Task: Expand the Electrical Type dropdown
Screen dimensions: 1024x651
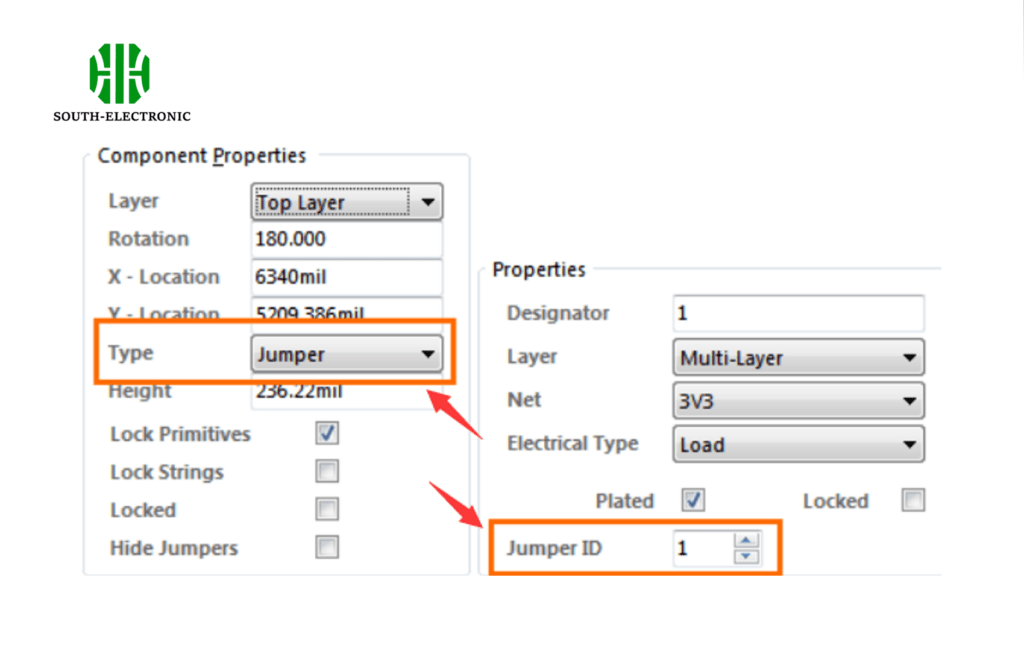Action: (x=798, y=444)
